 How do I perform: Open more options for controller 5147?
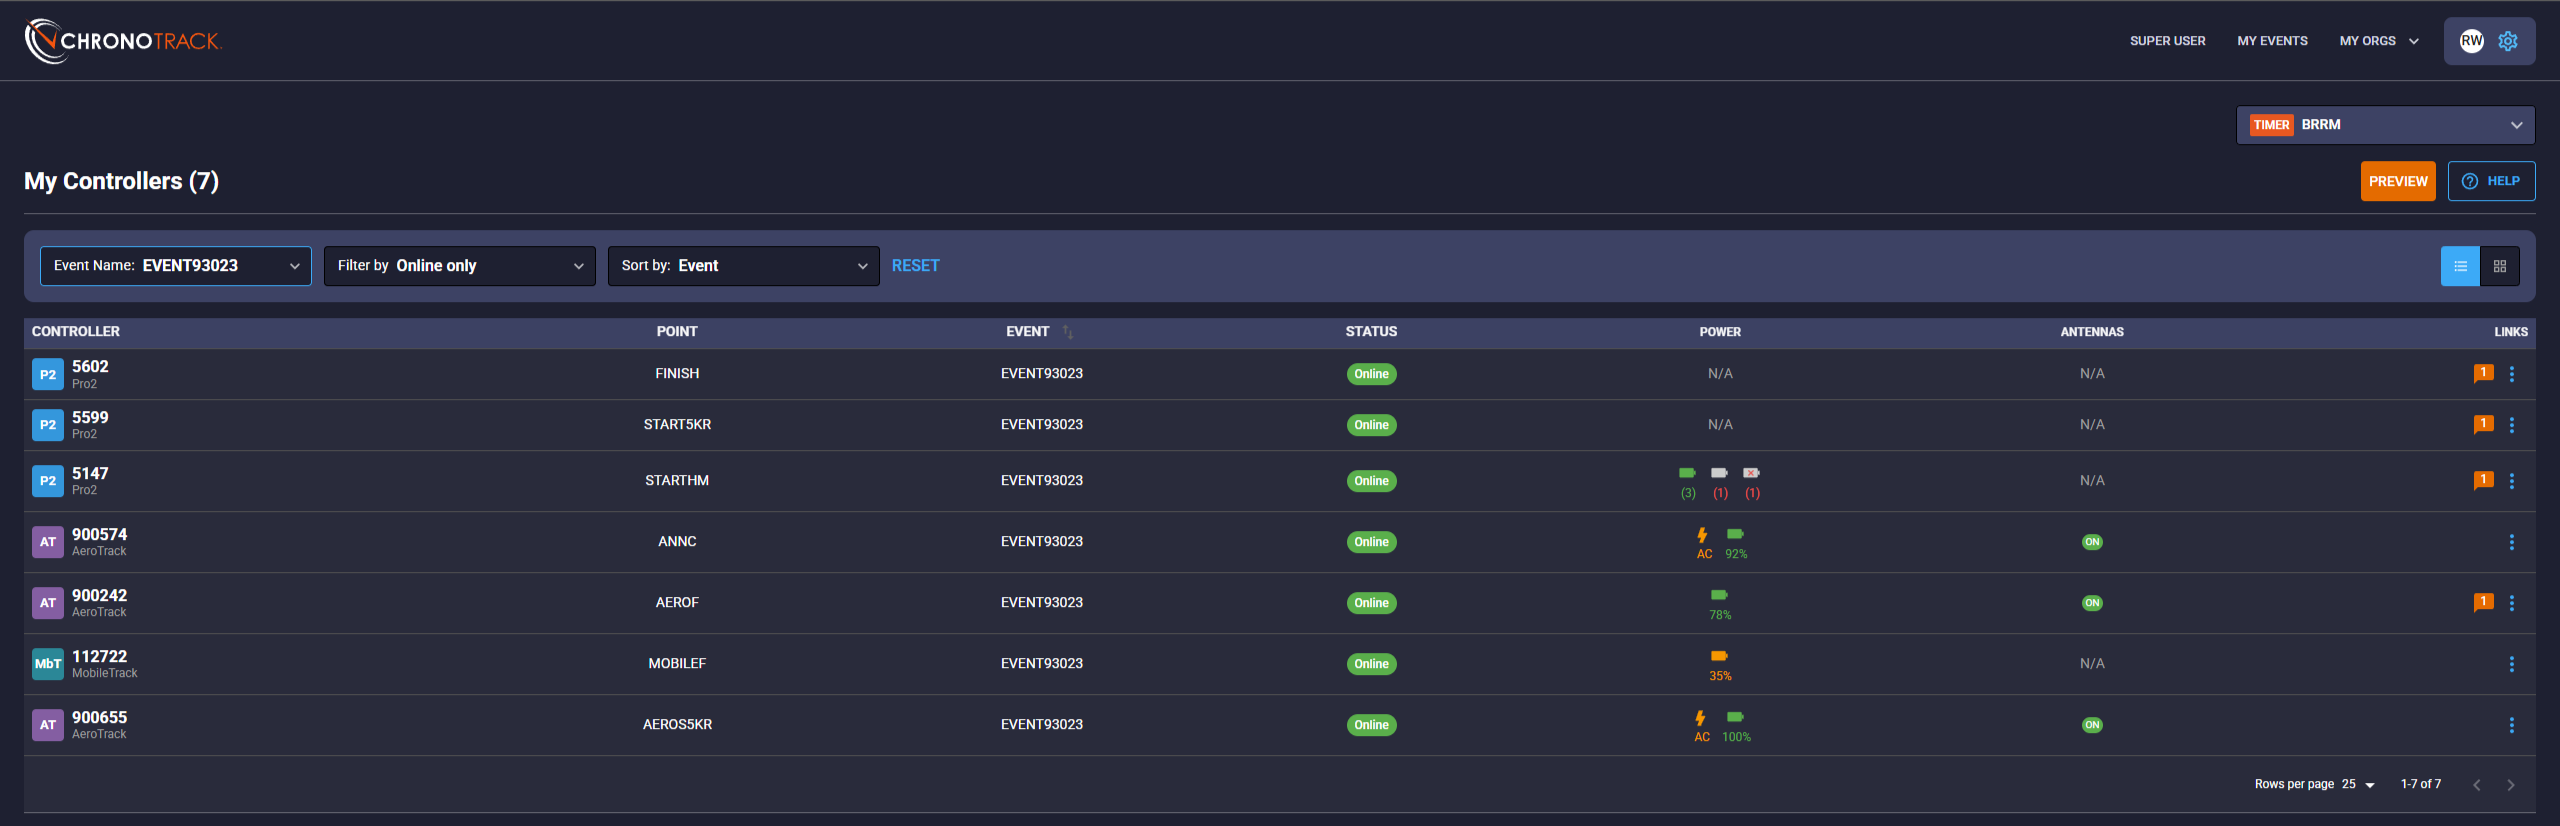click(x=2511, y=481)
